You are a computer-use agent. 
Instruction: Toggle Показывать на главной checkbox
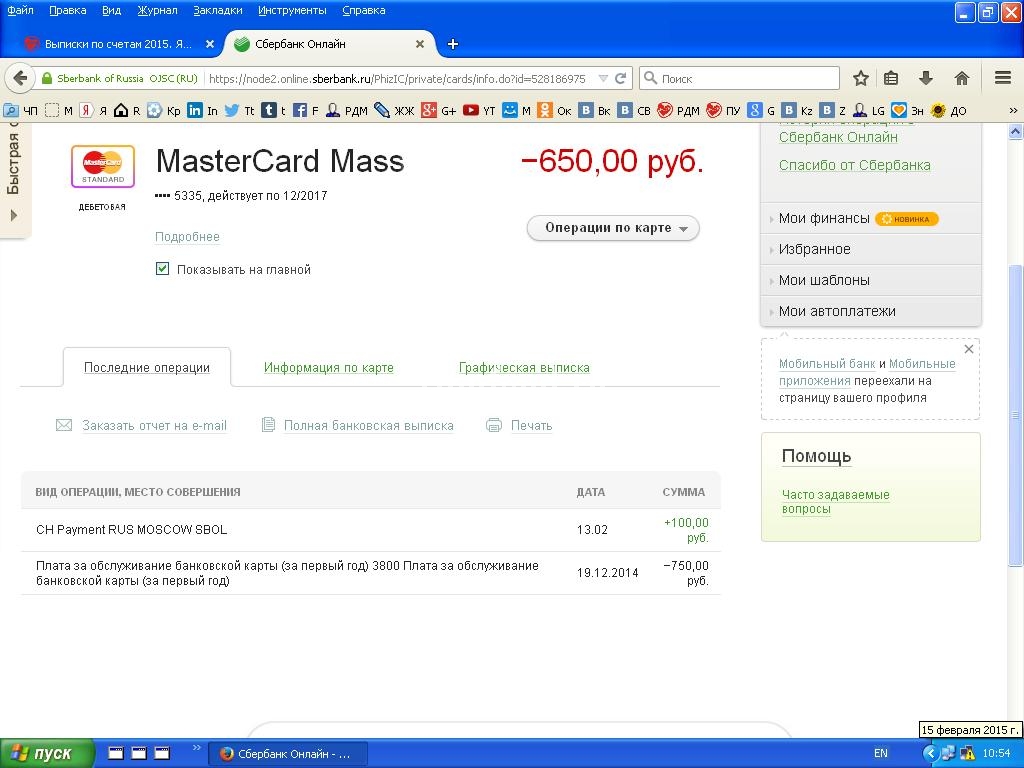[163, 269]
